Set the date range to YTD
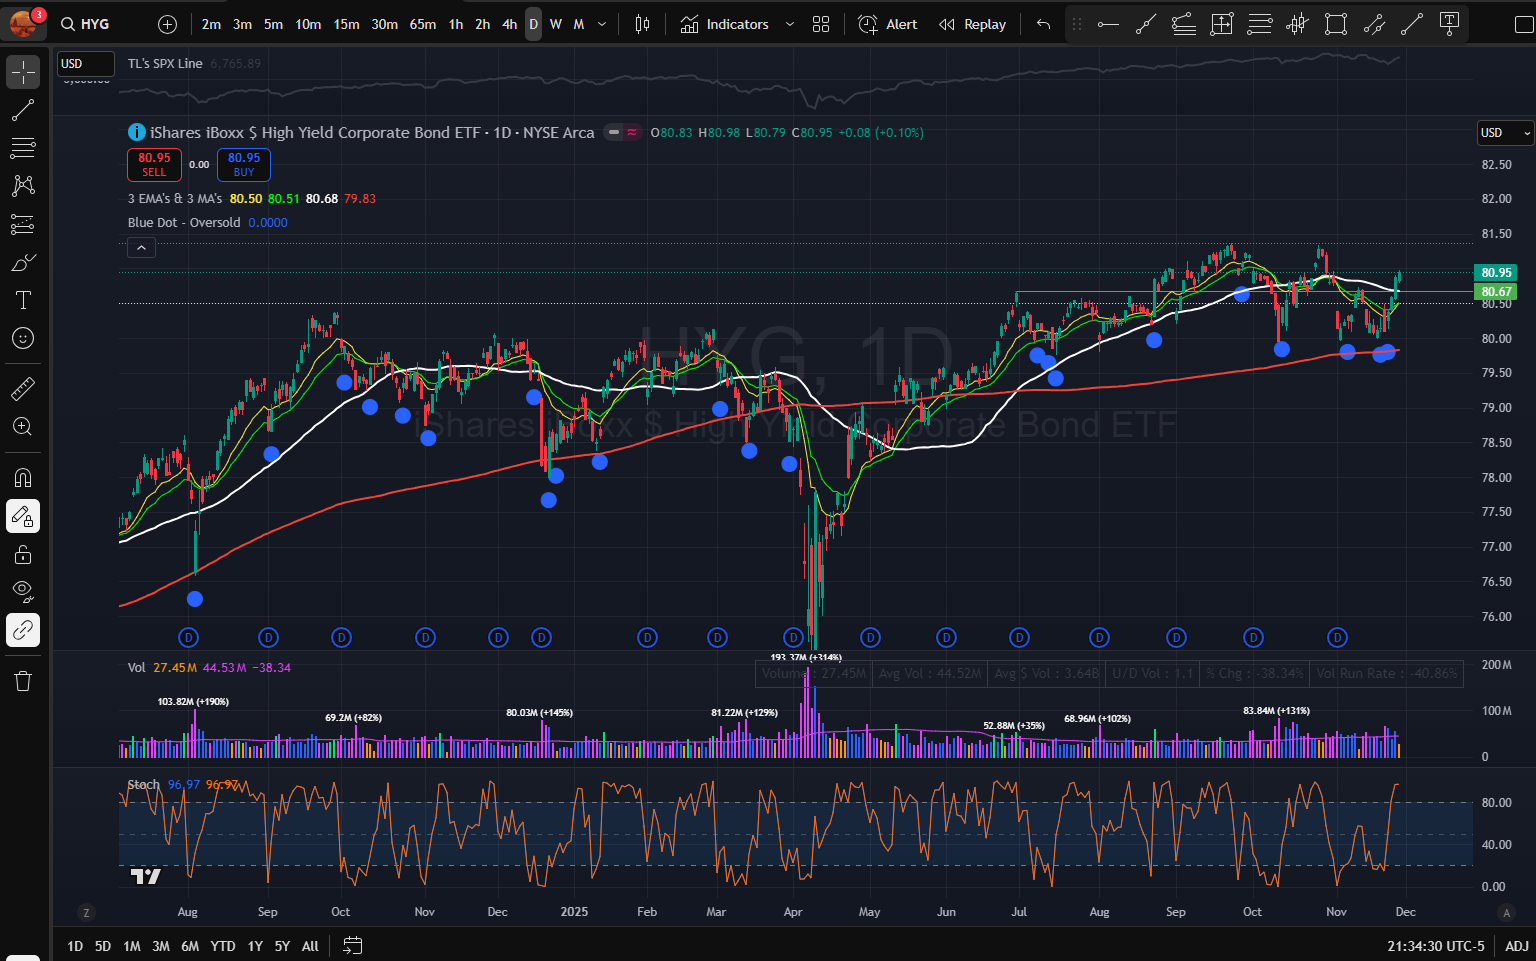This screenshot has height=961, width=1536. click(223, 945)
